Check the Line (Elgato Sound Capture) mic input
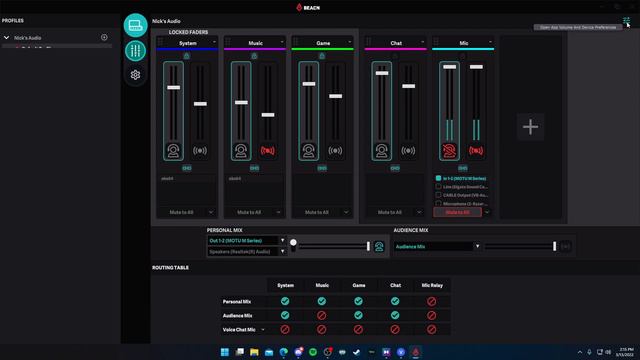This screenshot has width=640, height=360. point(438,187)
